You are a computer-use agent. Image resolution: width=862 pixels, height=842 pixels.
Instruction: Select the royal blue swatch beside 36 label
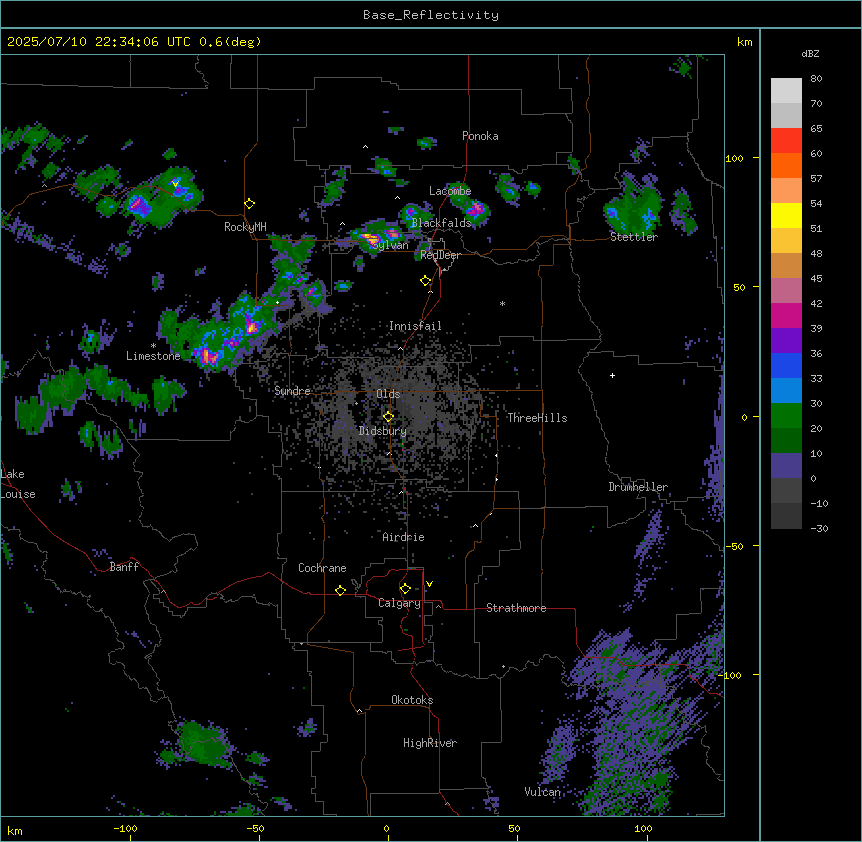786,365
